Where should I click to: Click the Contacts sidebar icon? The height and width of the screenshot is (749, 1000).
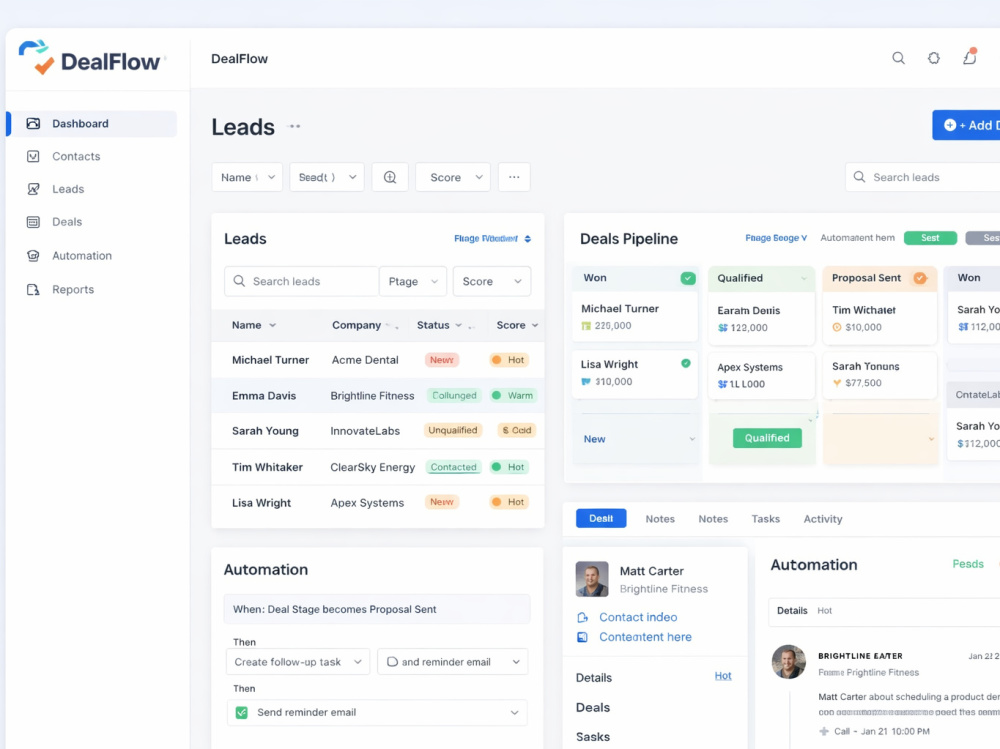click(x=33, y=156)
